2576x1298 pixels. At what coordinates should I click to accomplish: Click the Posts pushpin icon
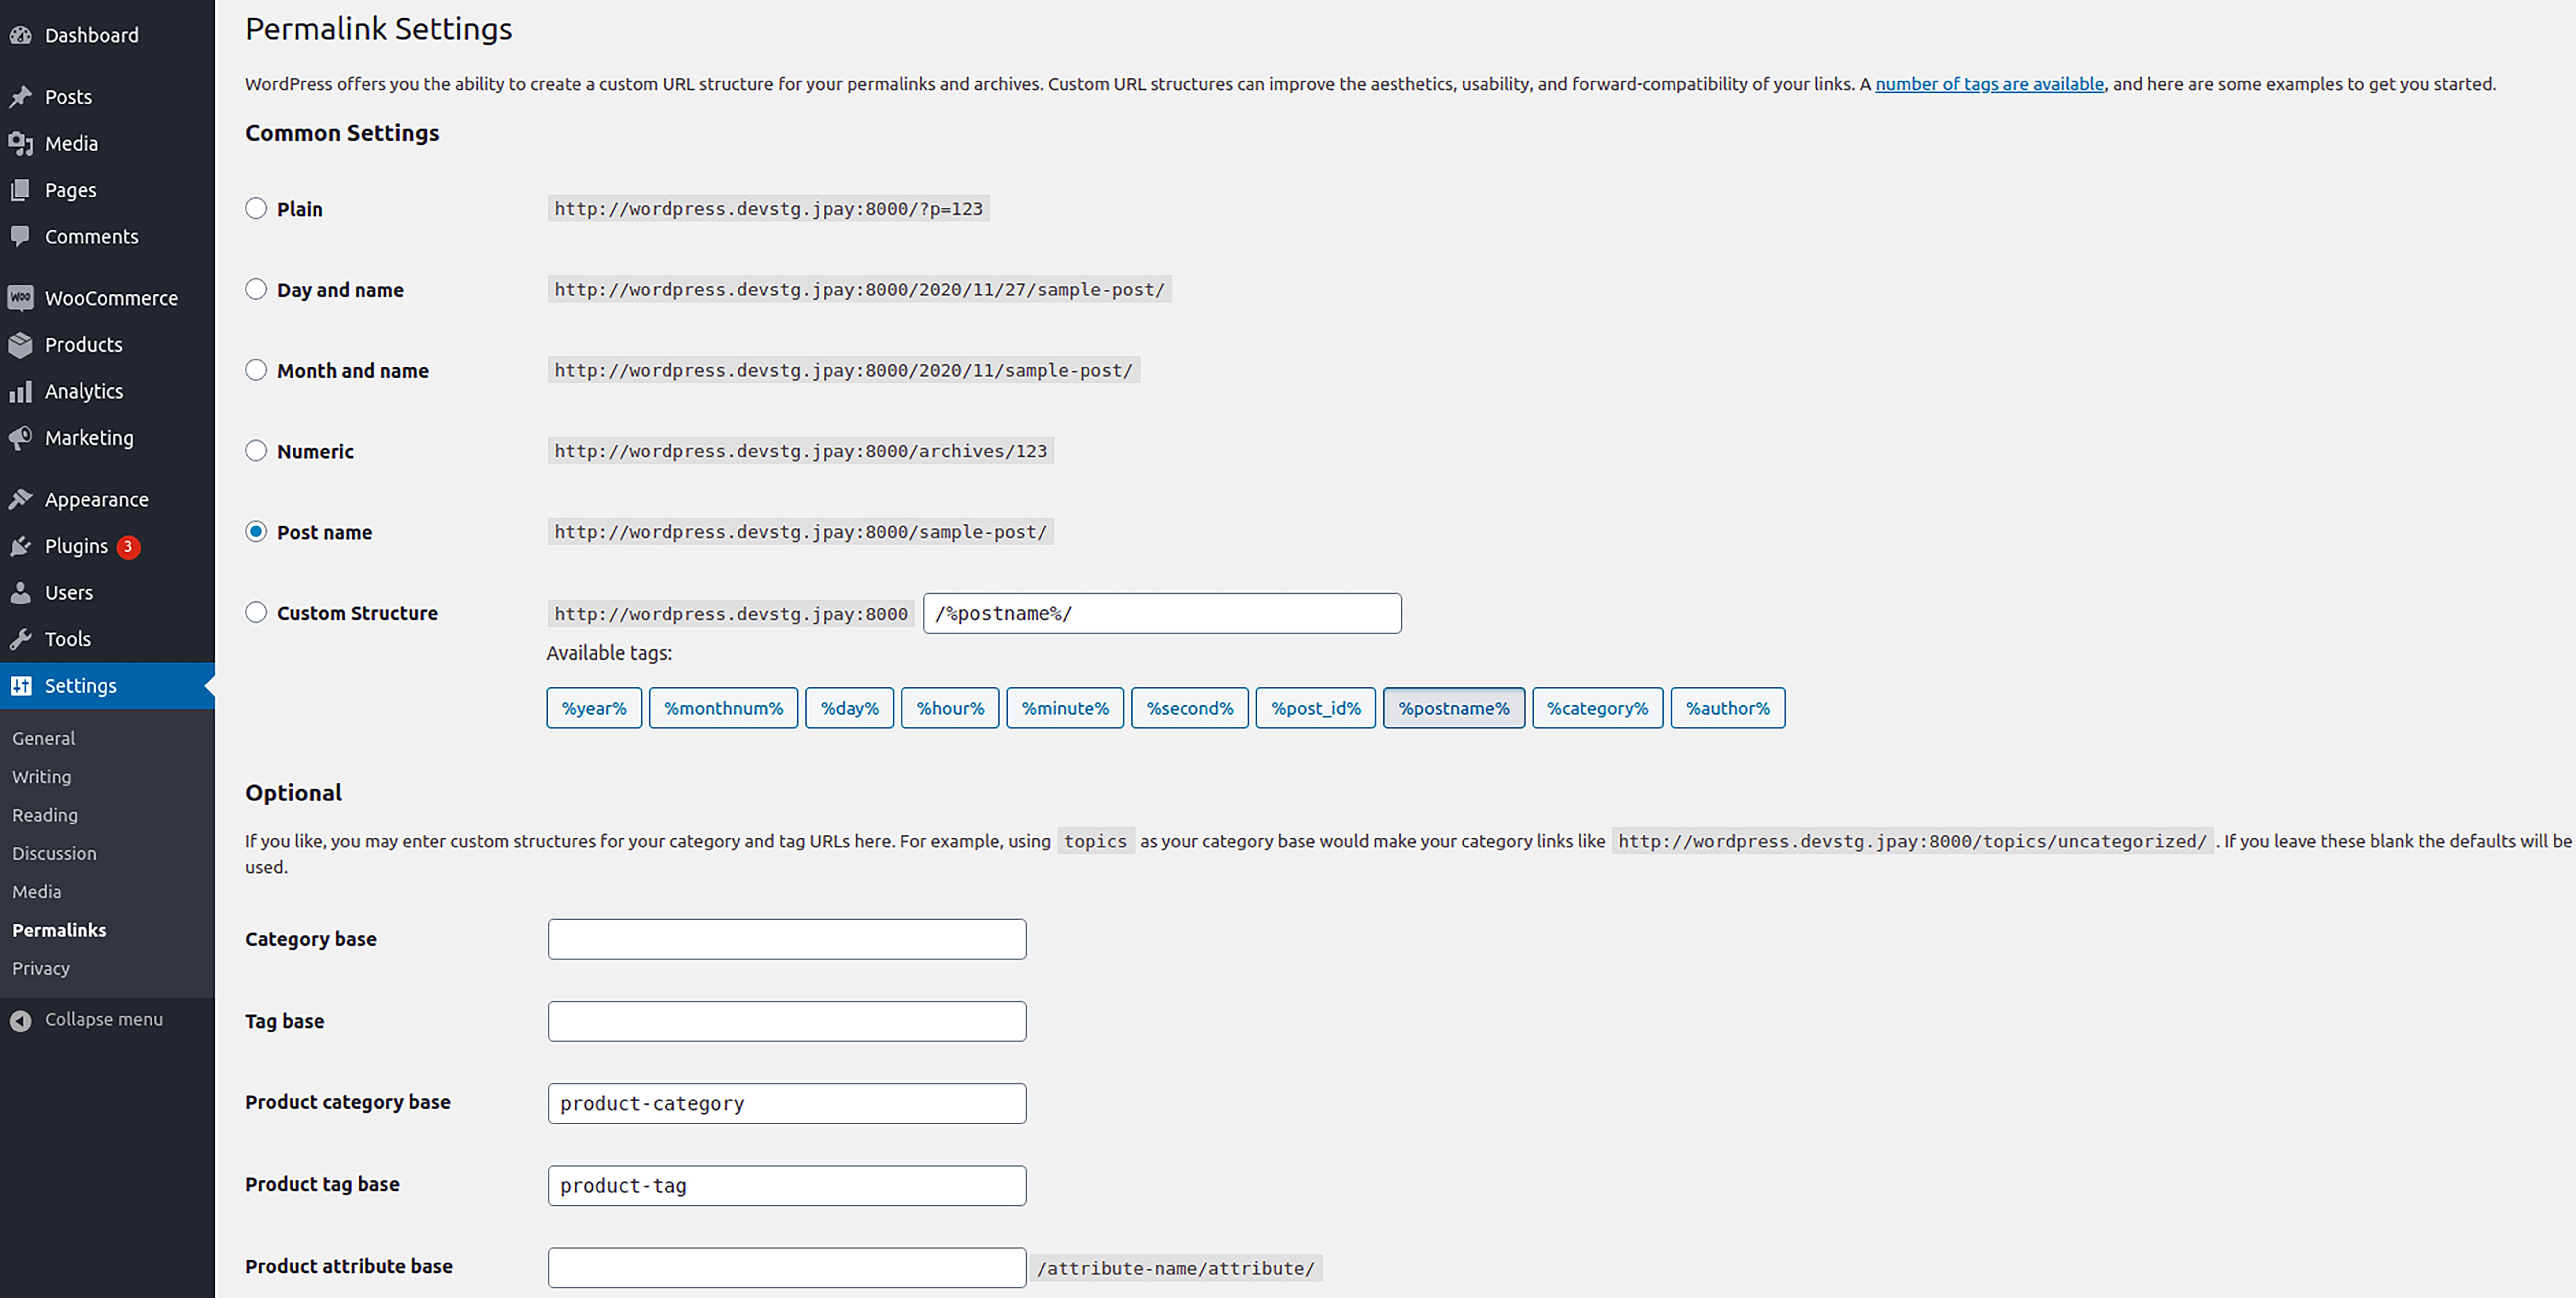20,97
